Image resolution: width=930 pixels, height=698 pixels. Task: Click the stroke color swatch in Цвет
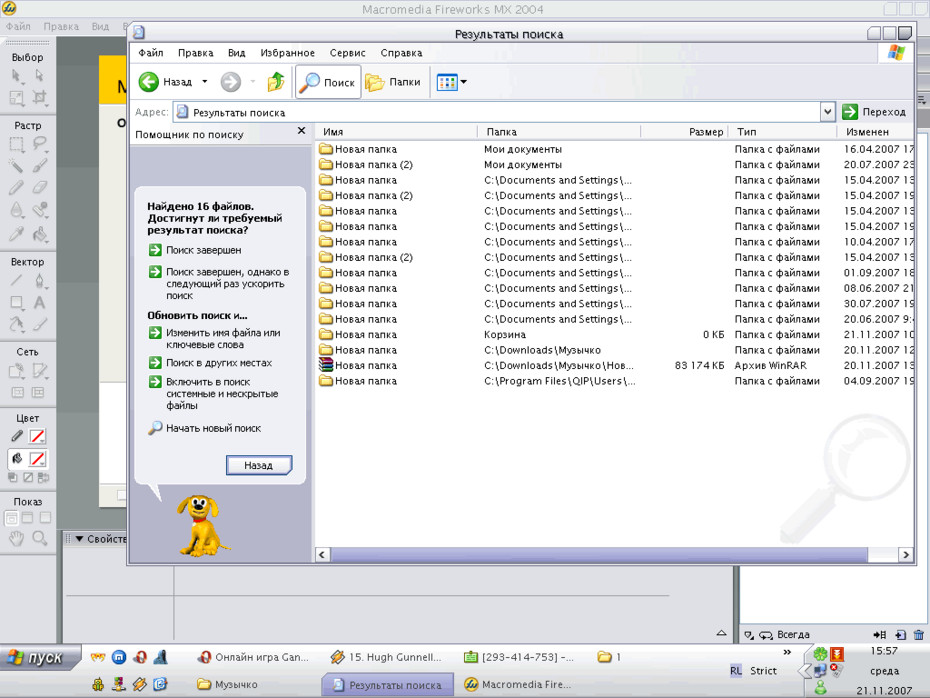(37, 436)
